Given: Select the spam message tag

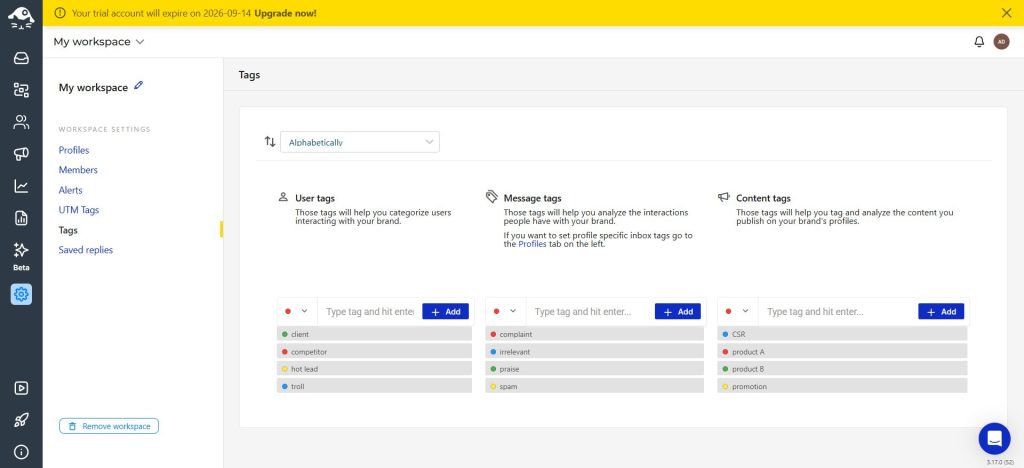Looking at the screenshot, I should pos(595,386).
